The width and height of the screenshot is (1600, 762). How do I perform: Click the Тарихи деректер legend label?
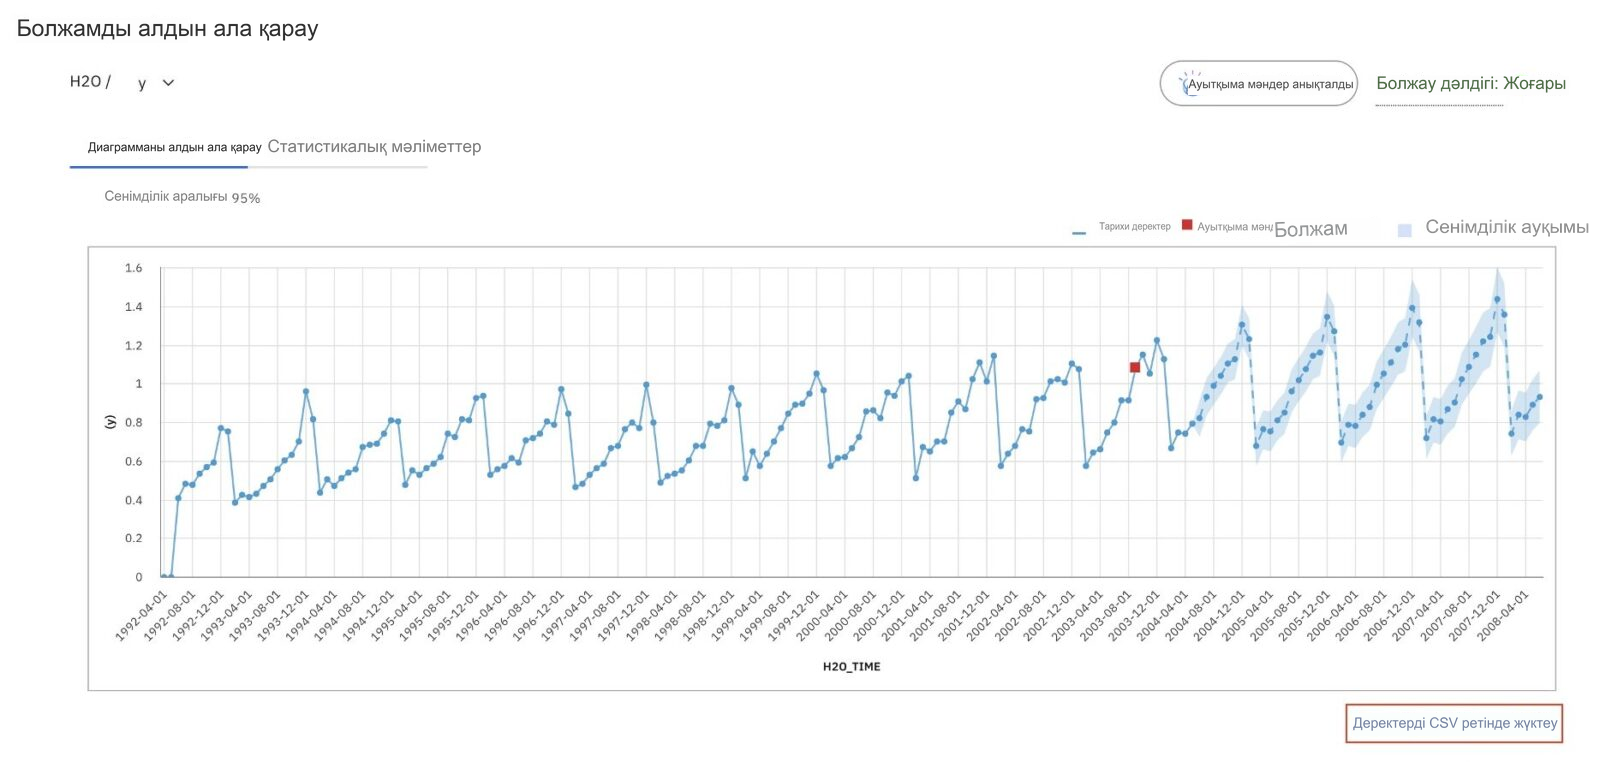1134,227
